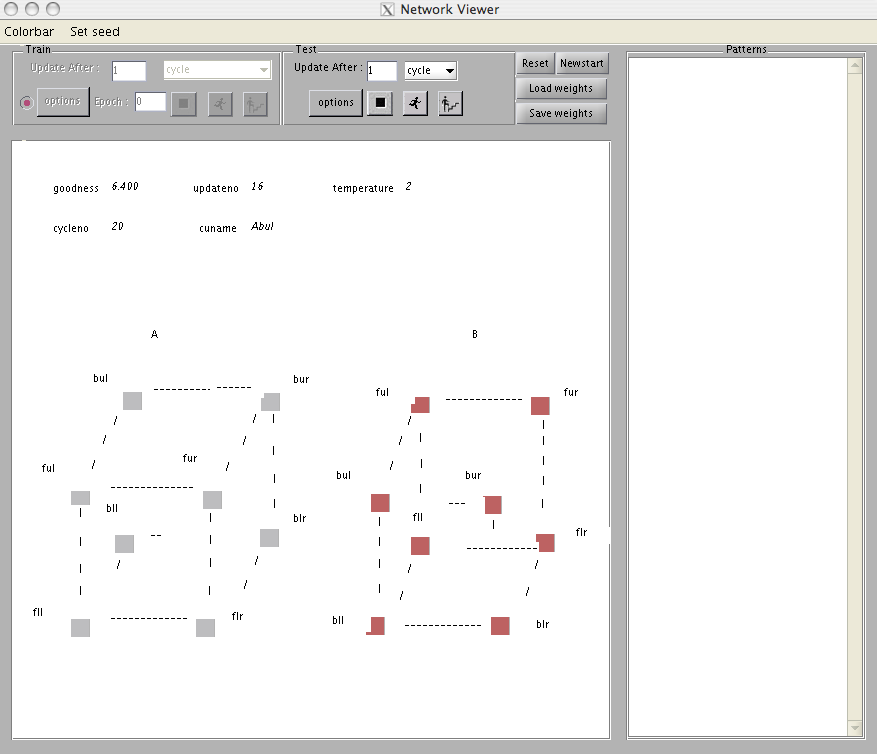Open the Test panel options button
The width and height of the screenshot is (877, 754).
[335, 102]
